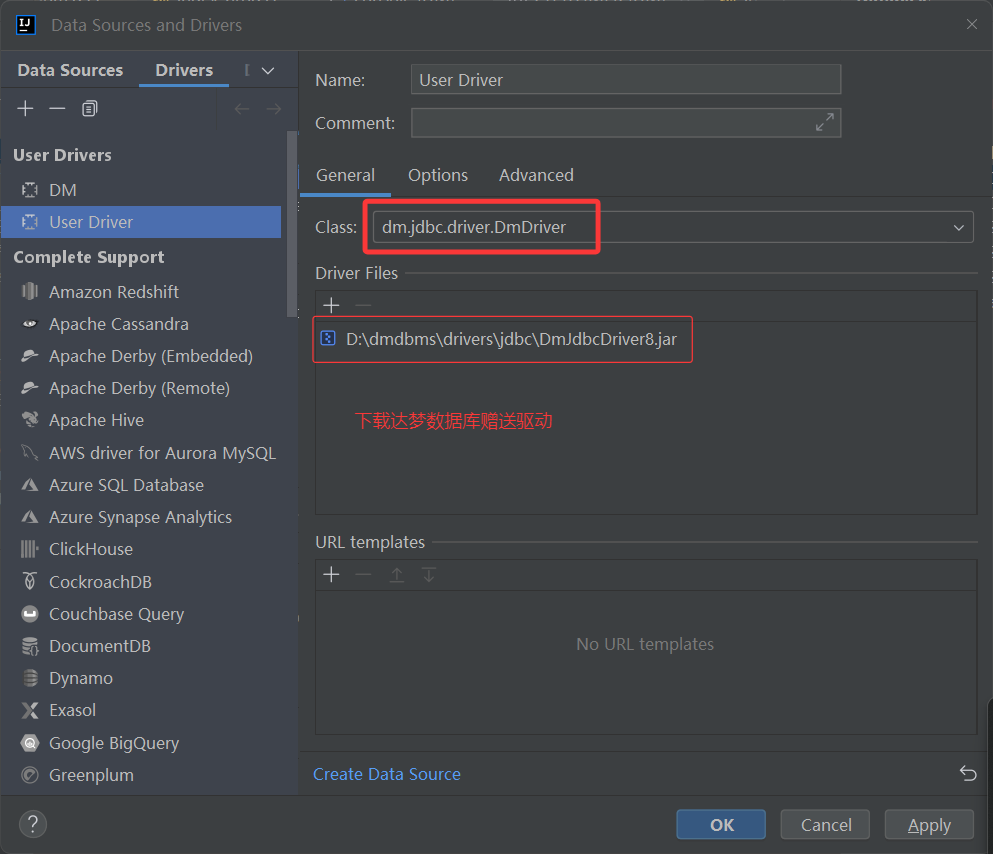Click the jar file icon in Driver Files
Screen dimensions: 993x854
(x=328, y=338)
